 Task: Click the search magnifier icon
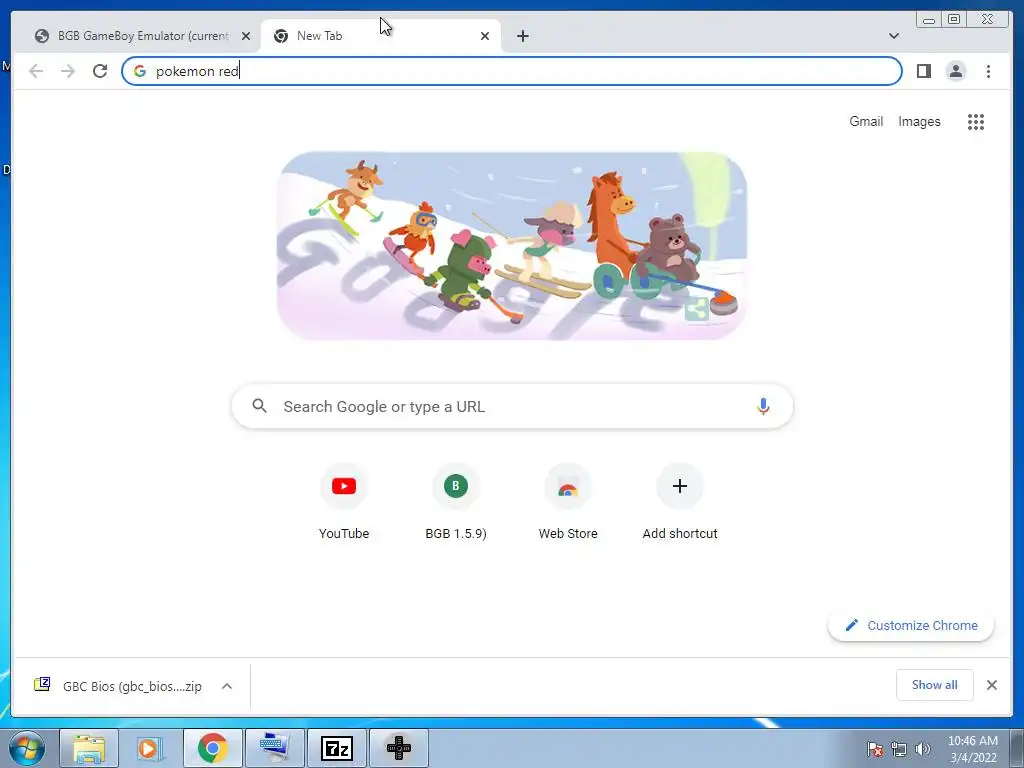tap(259, 406)
